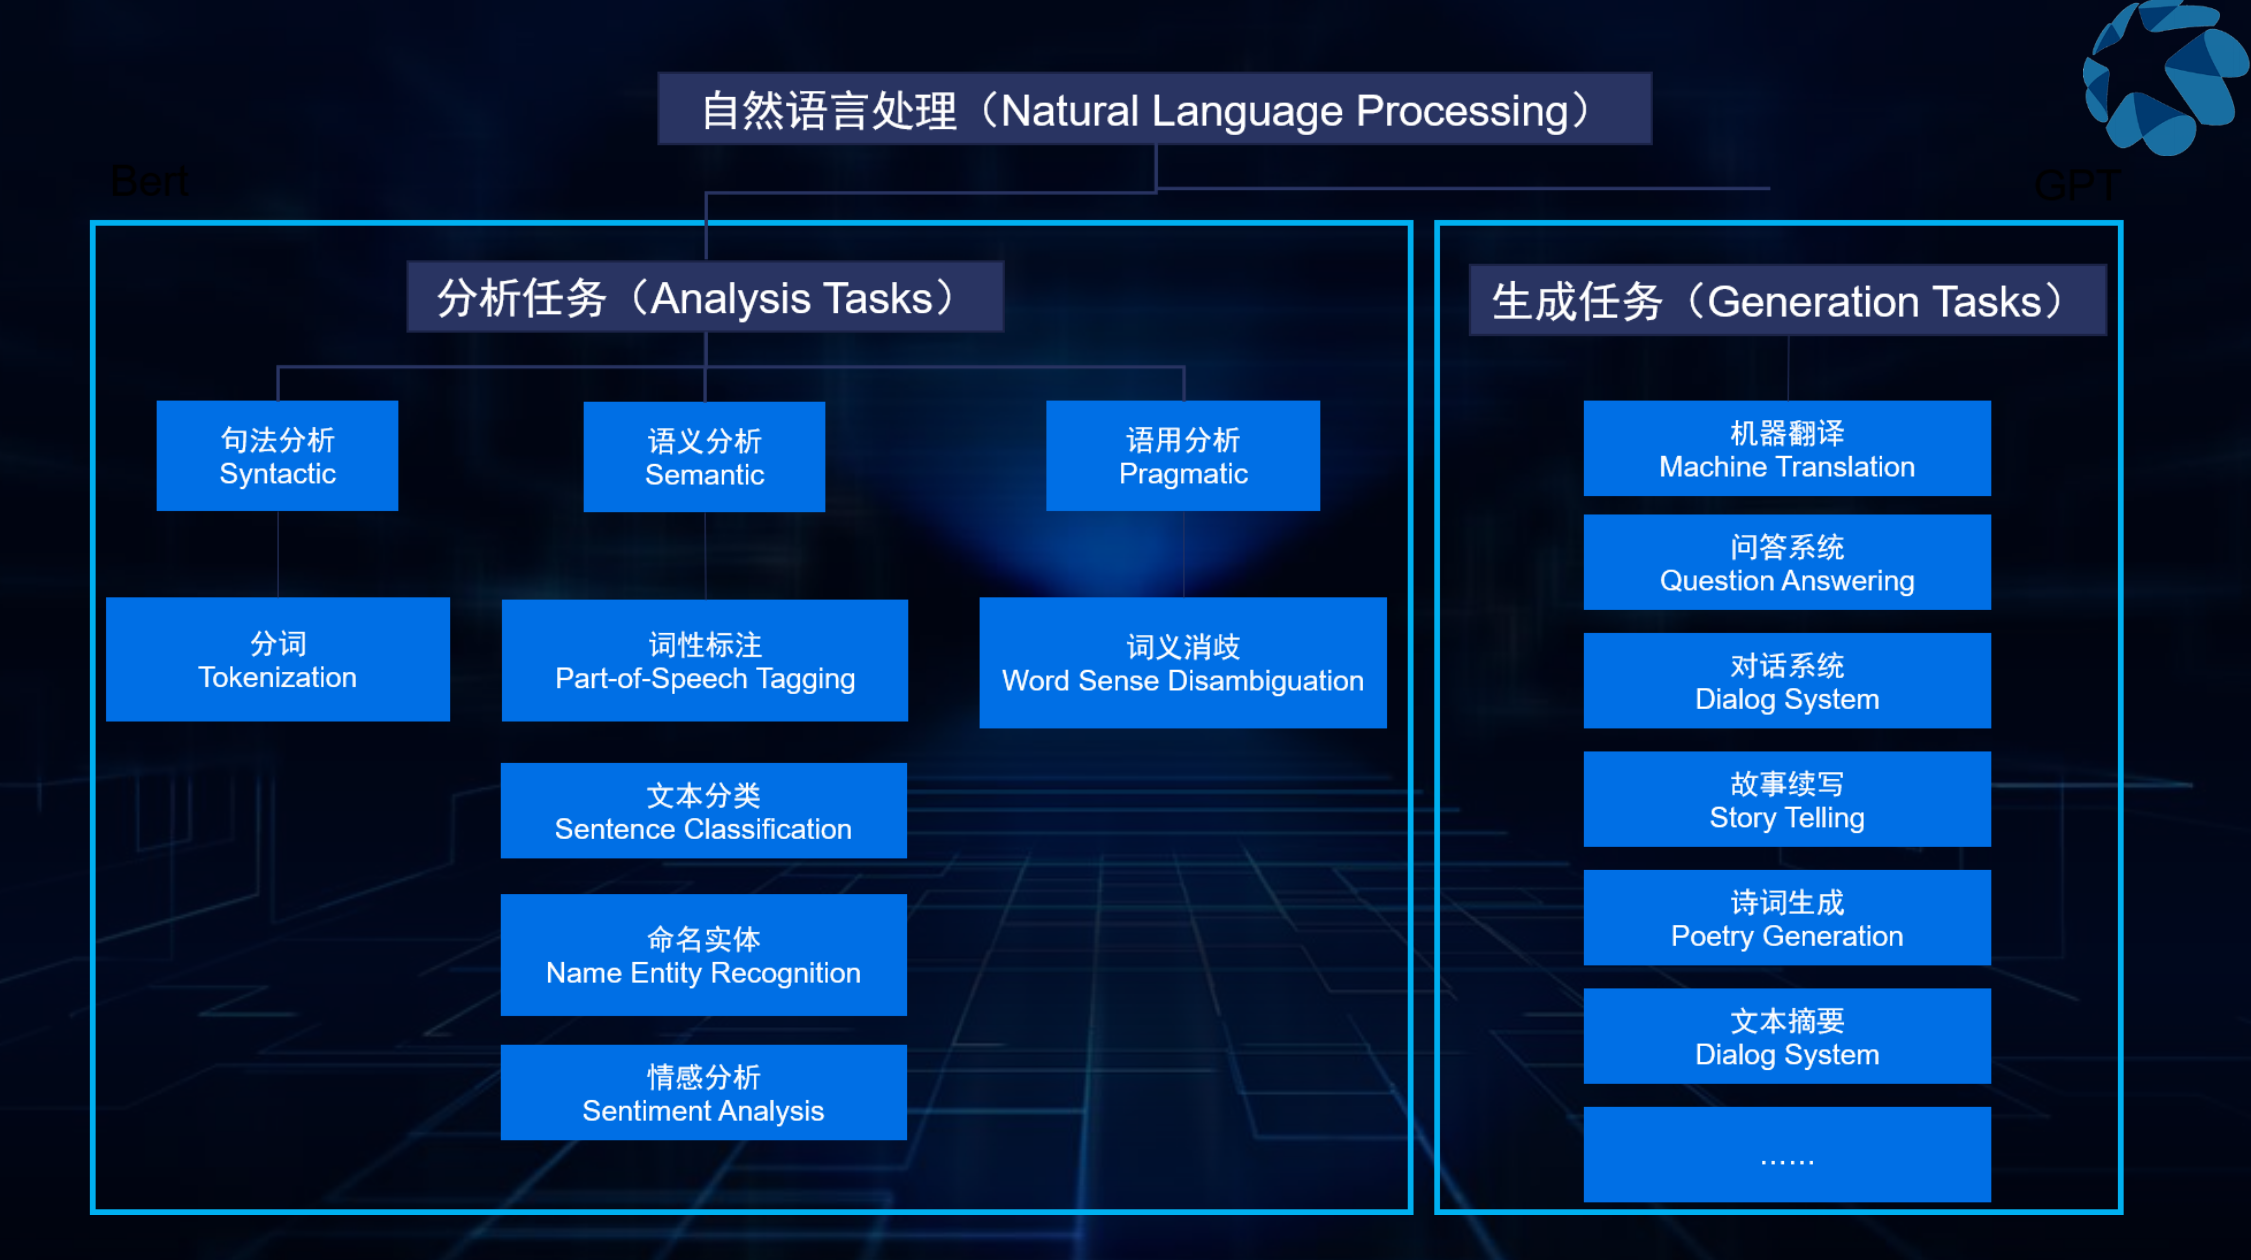Click the Natural Language Processing title bar
The image size is (2251, 1260).
[x=1153, y=110]
